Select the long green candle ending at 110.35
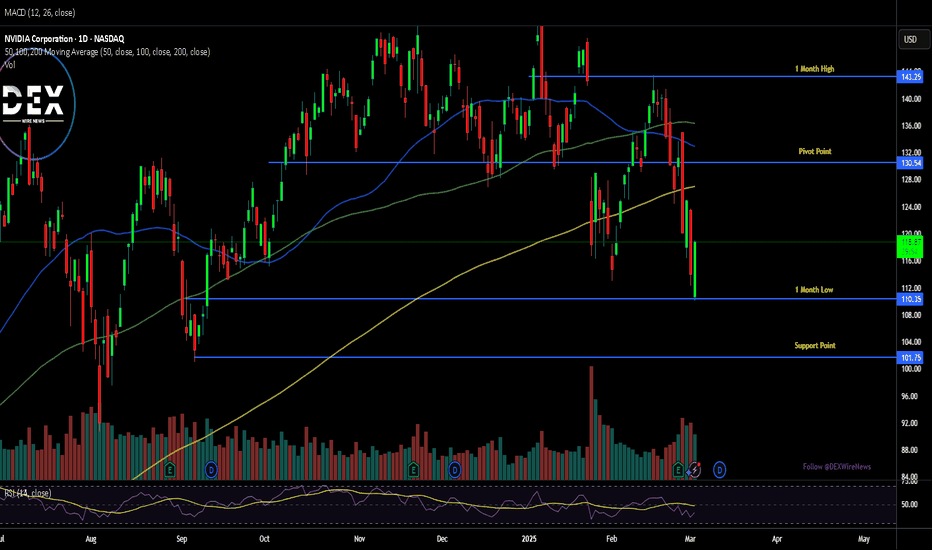 [x=695, y=270]
